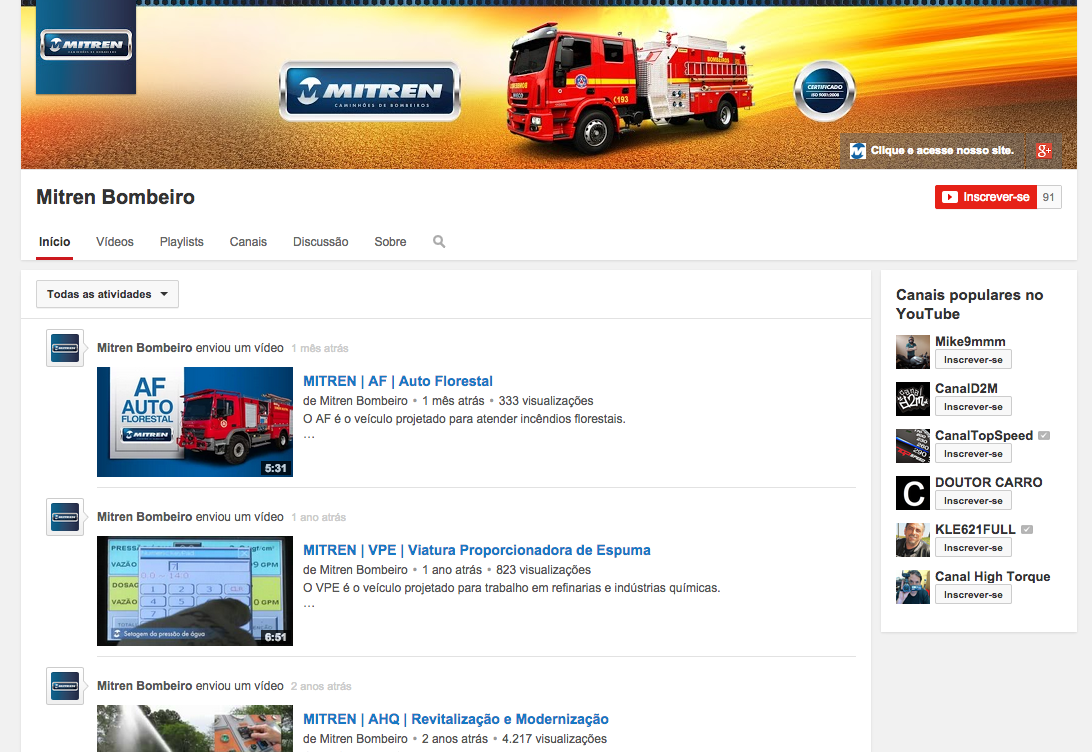Open the Google+ icon in banner
The height and width of the screenshot is (752, 1092).
[x=1043, y=150]
